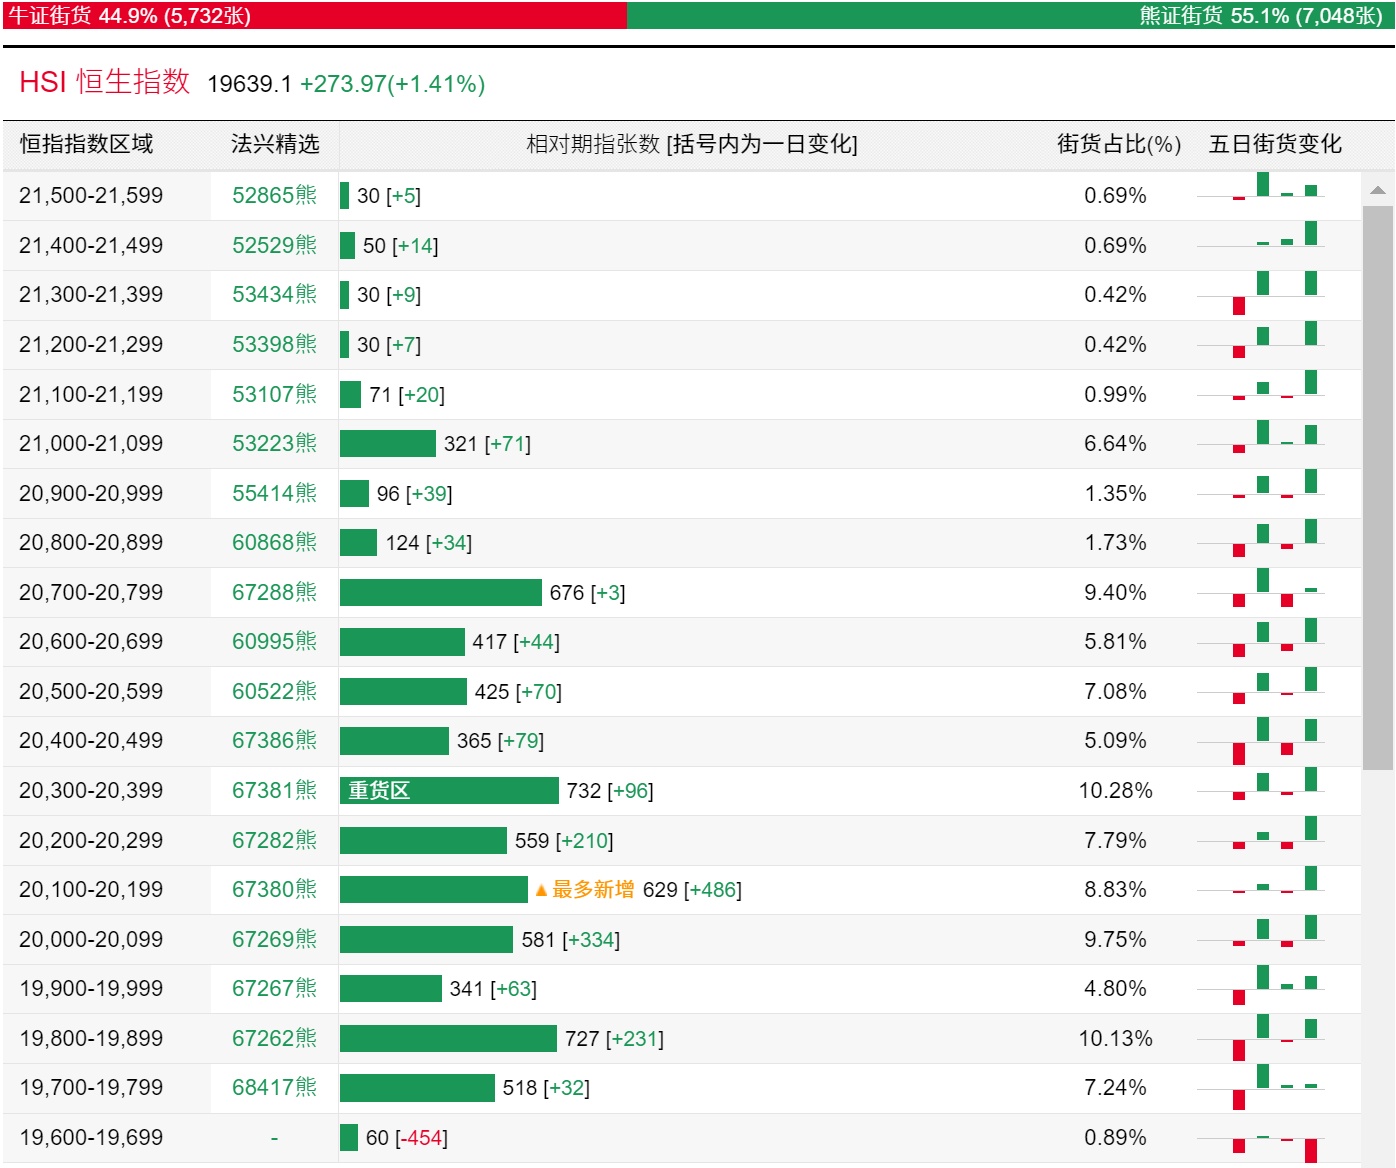Click the five-day chart for 21,500-21,599 row
This screenshot has width=1396, height=1168.
coord(1261,192)
